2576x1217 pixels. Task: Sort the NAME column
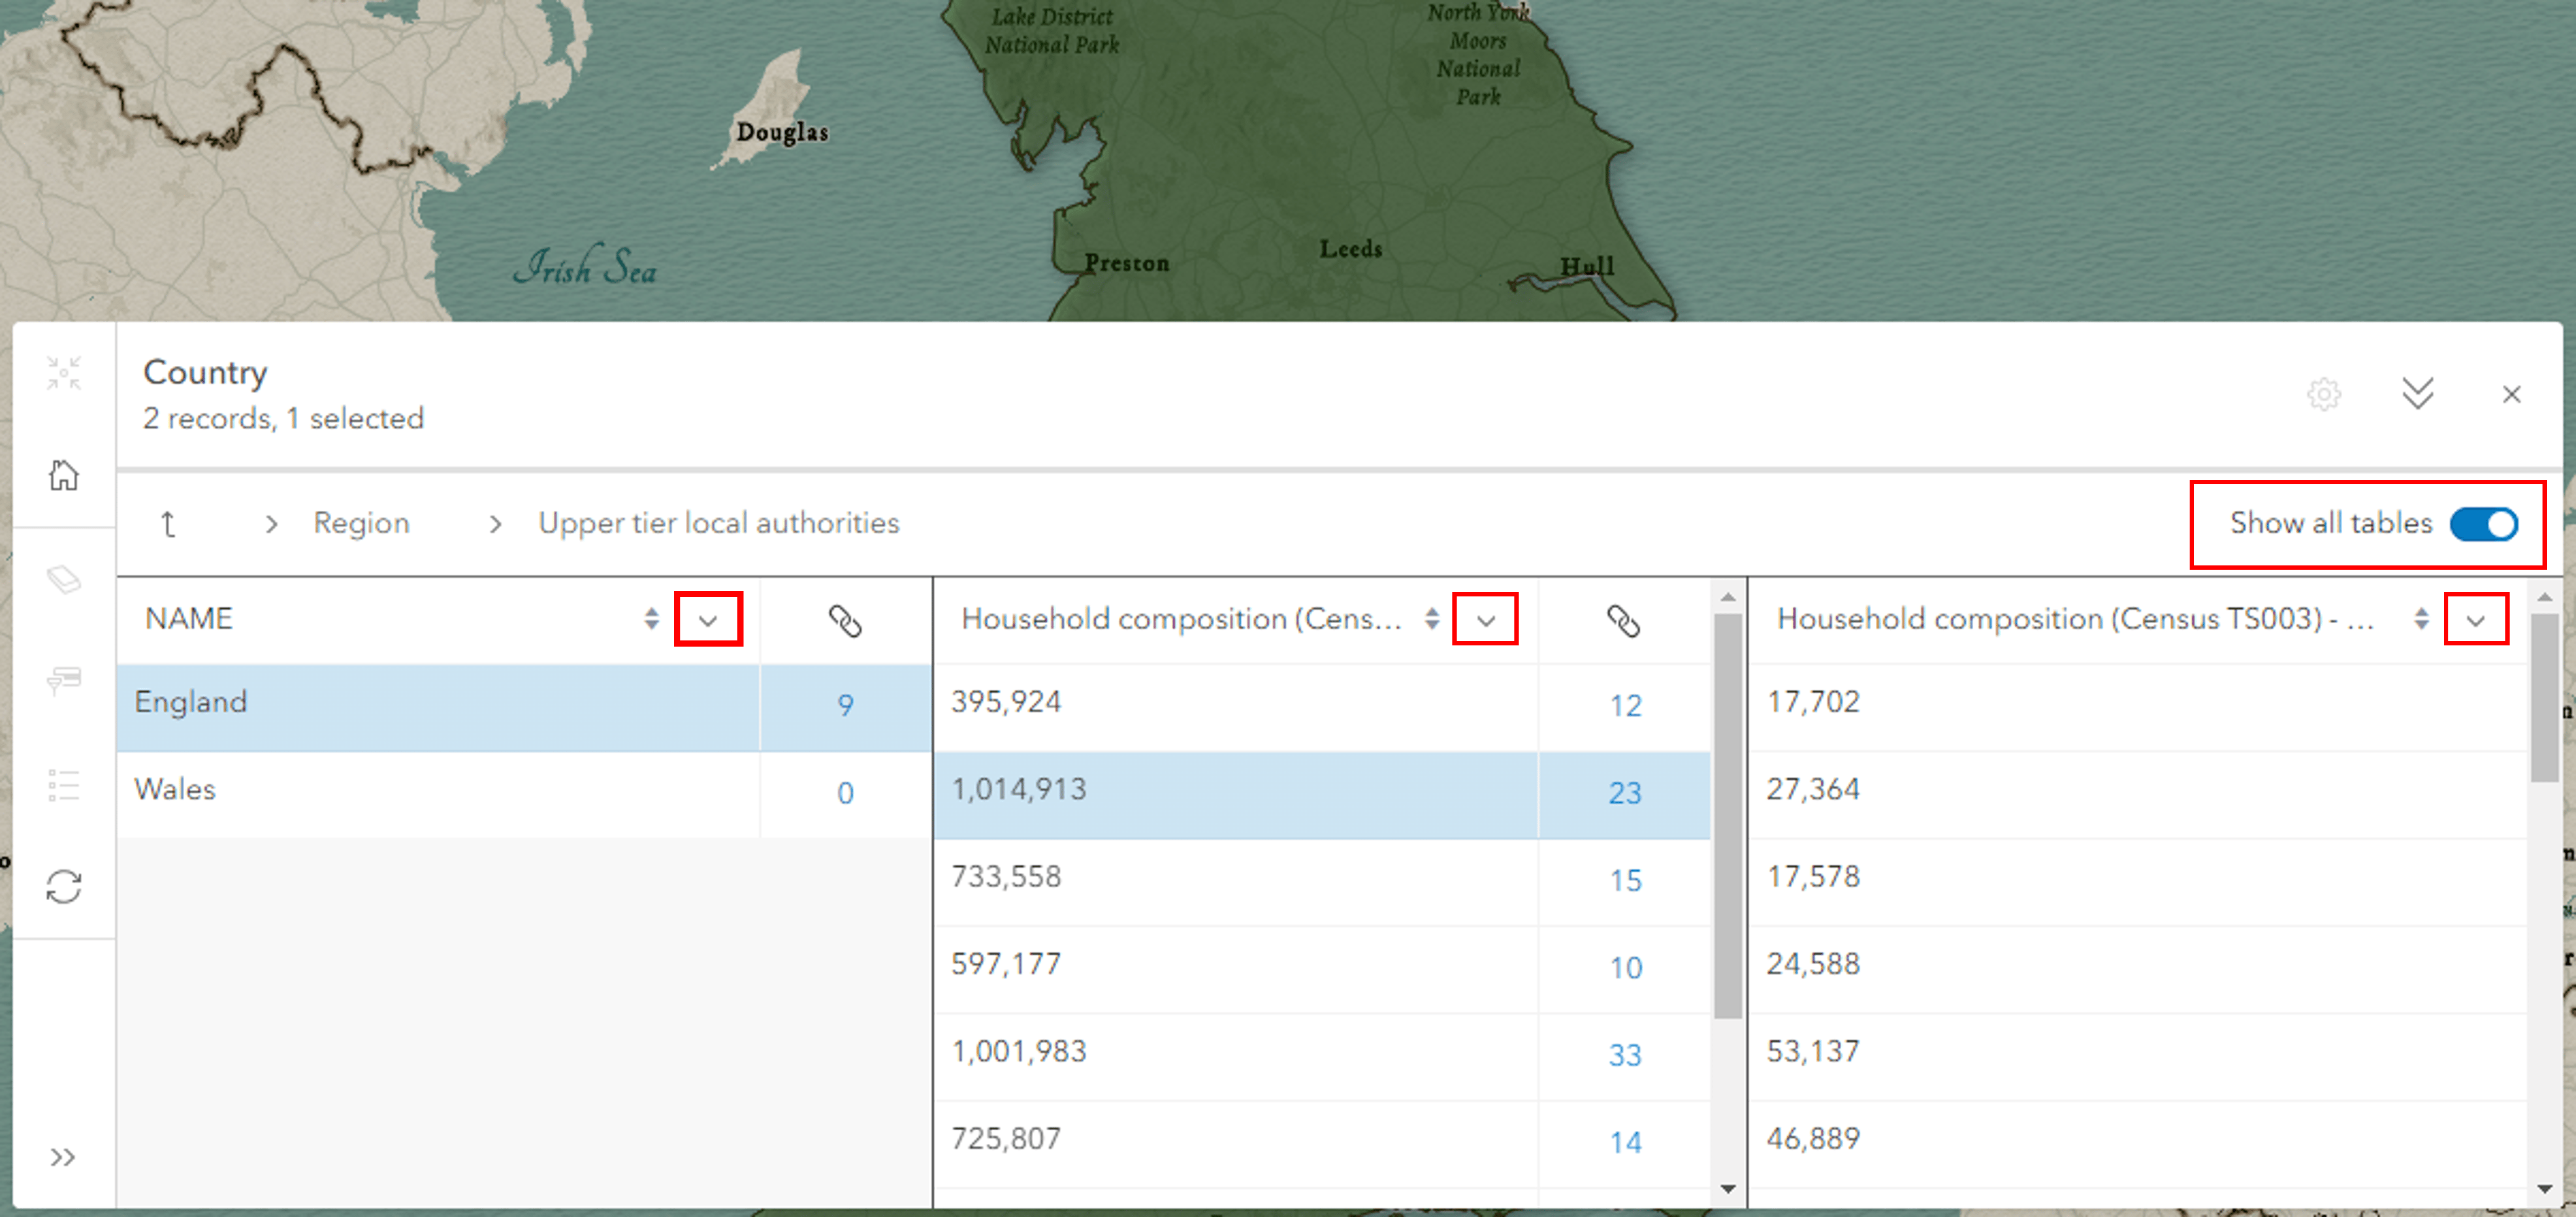[652, 619]
